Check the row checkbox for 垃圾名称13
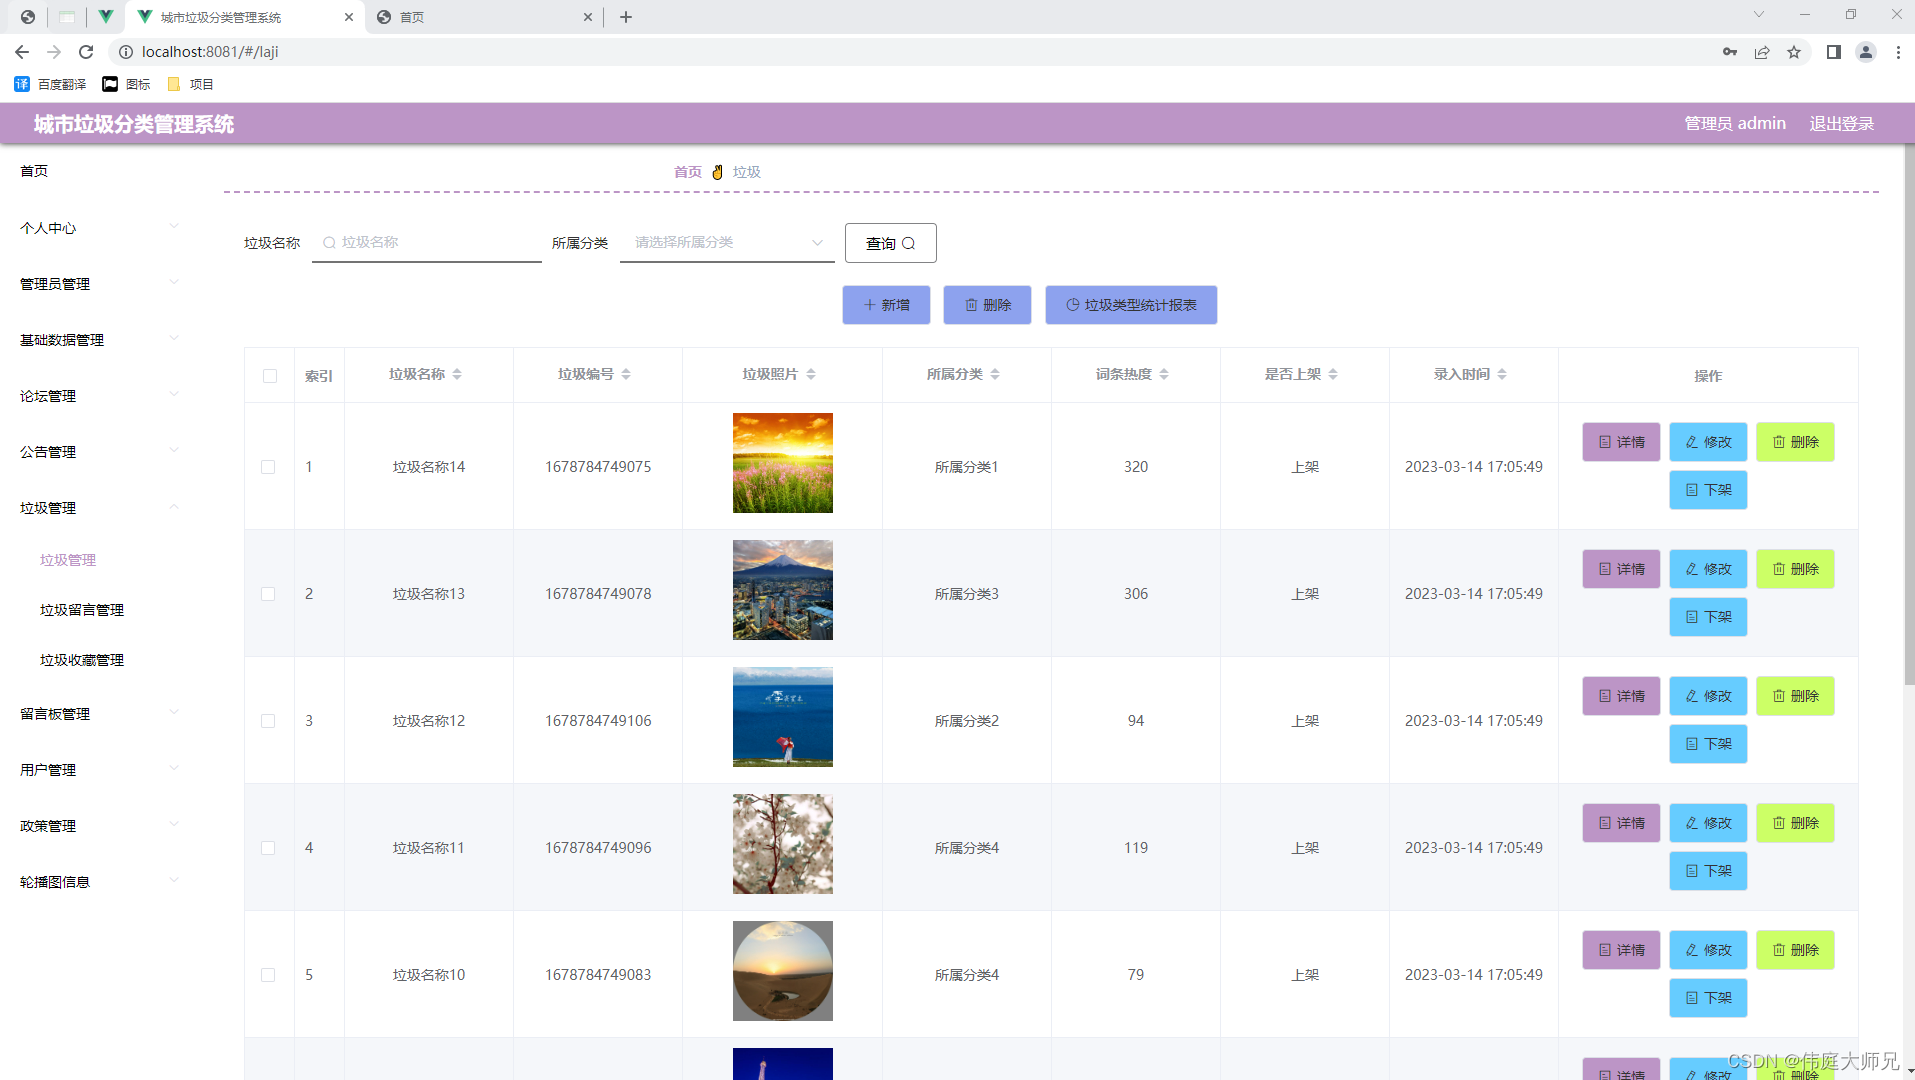1915x1080 pixels. point(268,594)
